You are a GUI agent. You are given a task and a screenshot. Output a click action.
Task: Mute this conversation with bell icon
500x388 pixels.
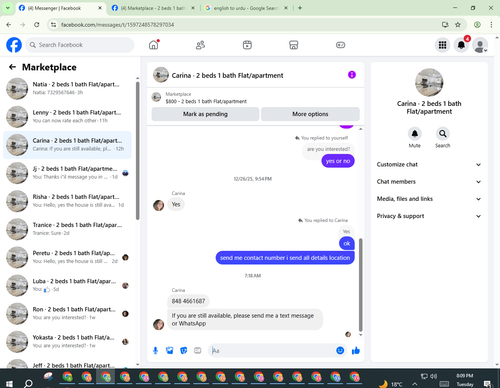pyautogui.click(x=415, y=134)
